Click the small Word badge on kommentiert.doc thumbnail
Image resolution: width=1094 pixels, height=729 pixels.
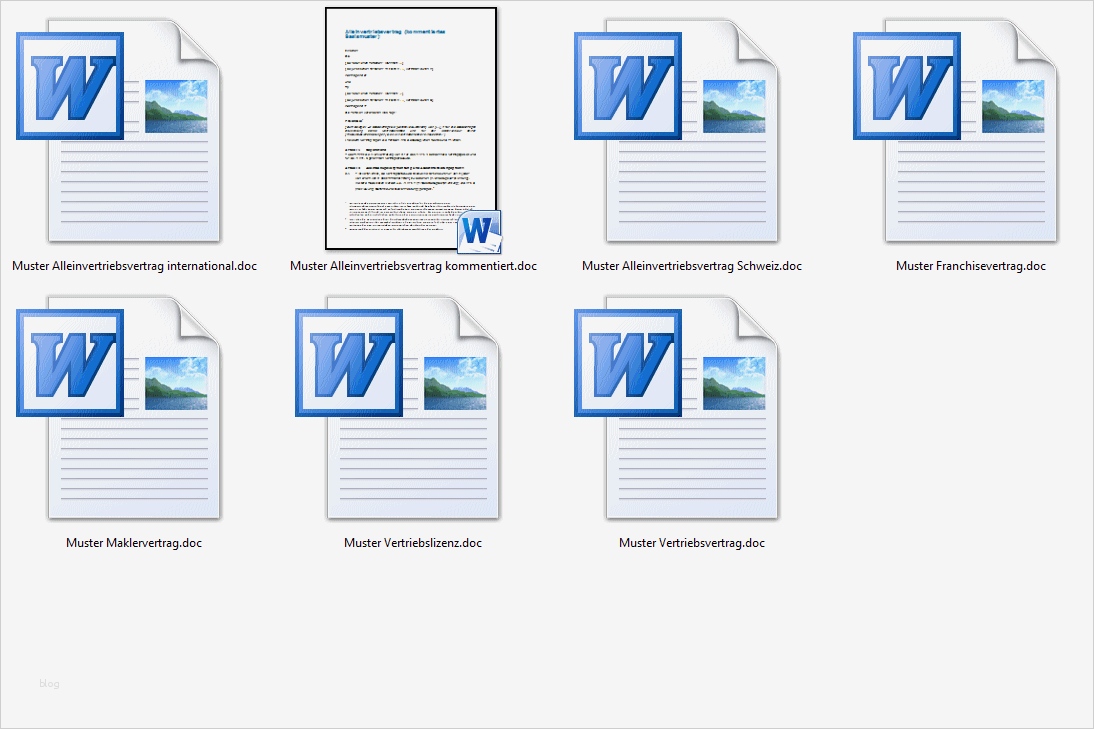(x=479, y=232)
